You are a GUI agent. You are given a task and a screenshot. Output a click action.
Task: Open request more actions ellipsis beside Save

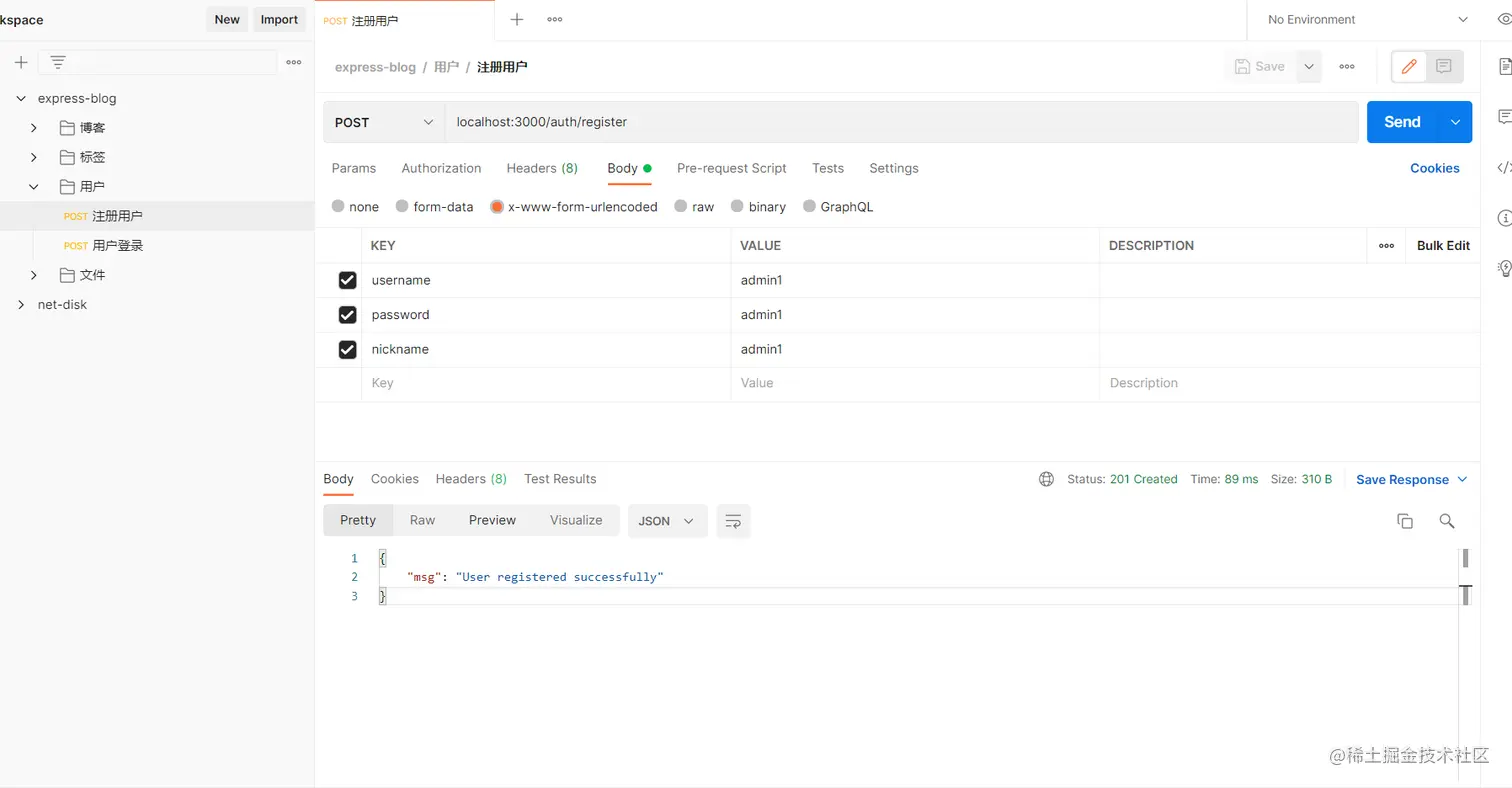[1347, 66]
